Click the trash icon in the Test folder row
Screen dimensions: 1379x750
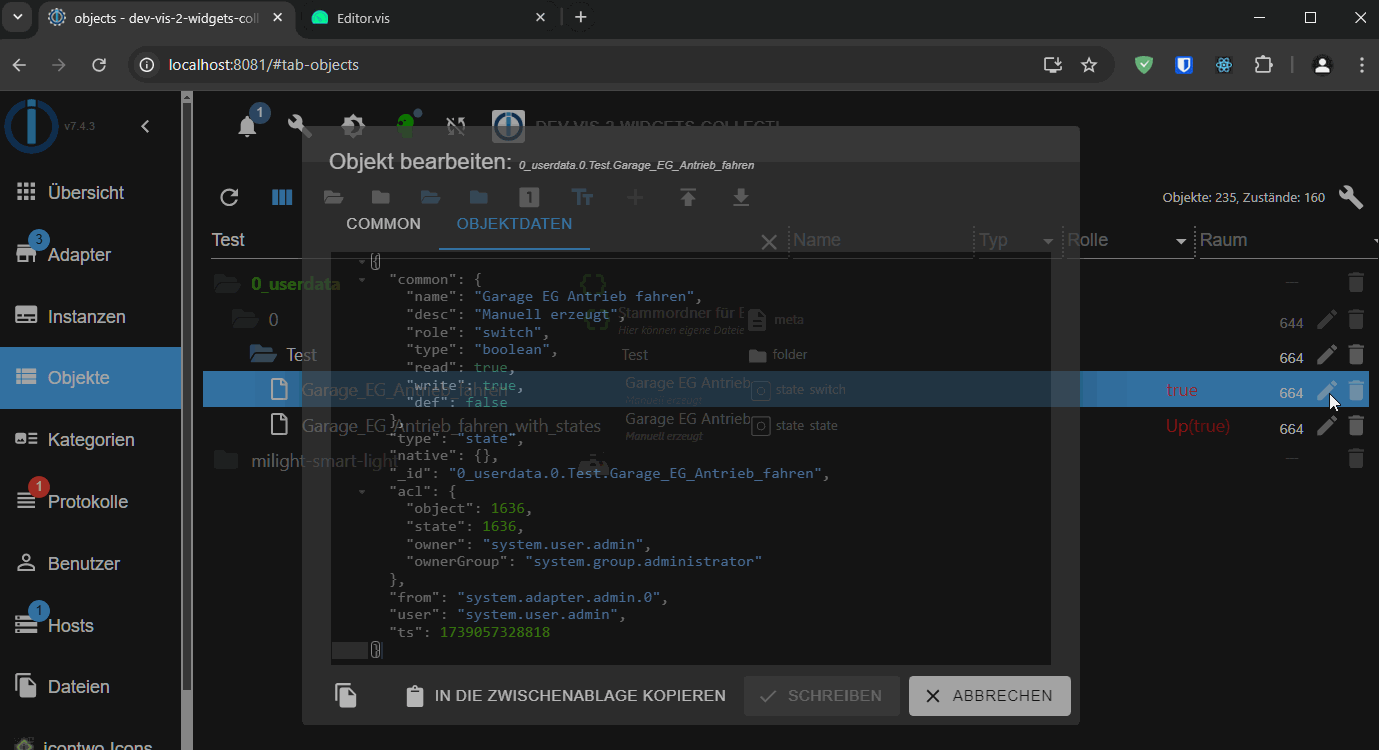pos(1355,355)
